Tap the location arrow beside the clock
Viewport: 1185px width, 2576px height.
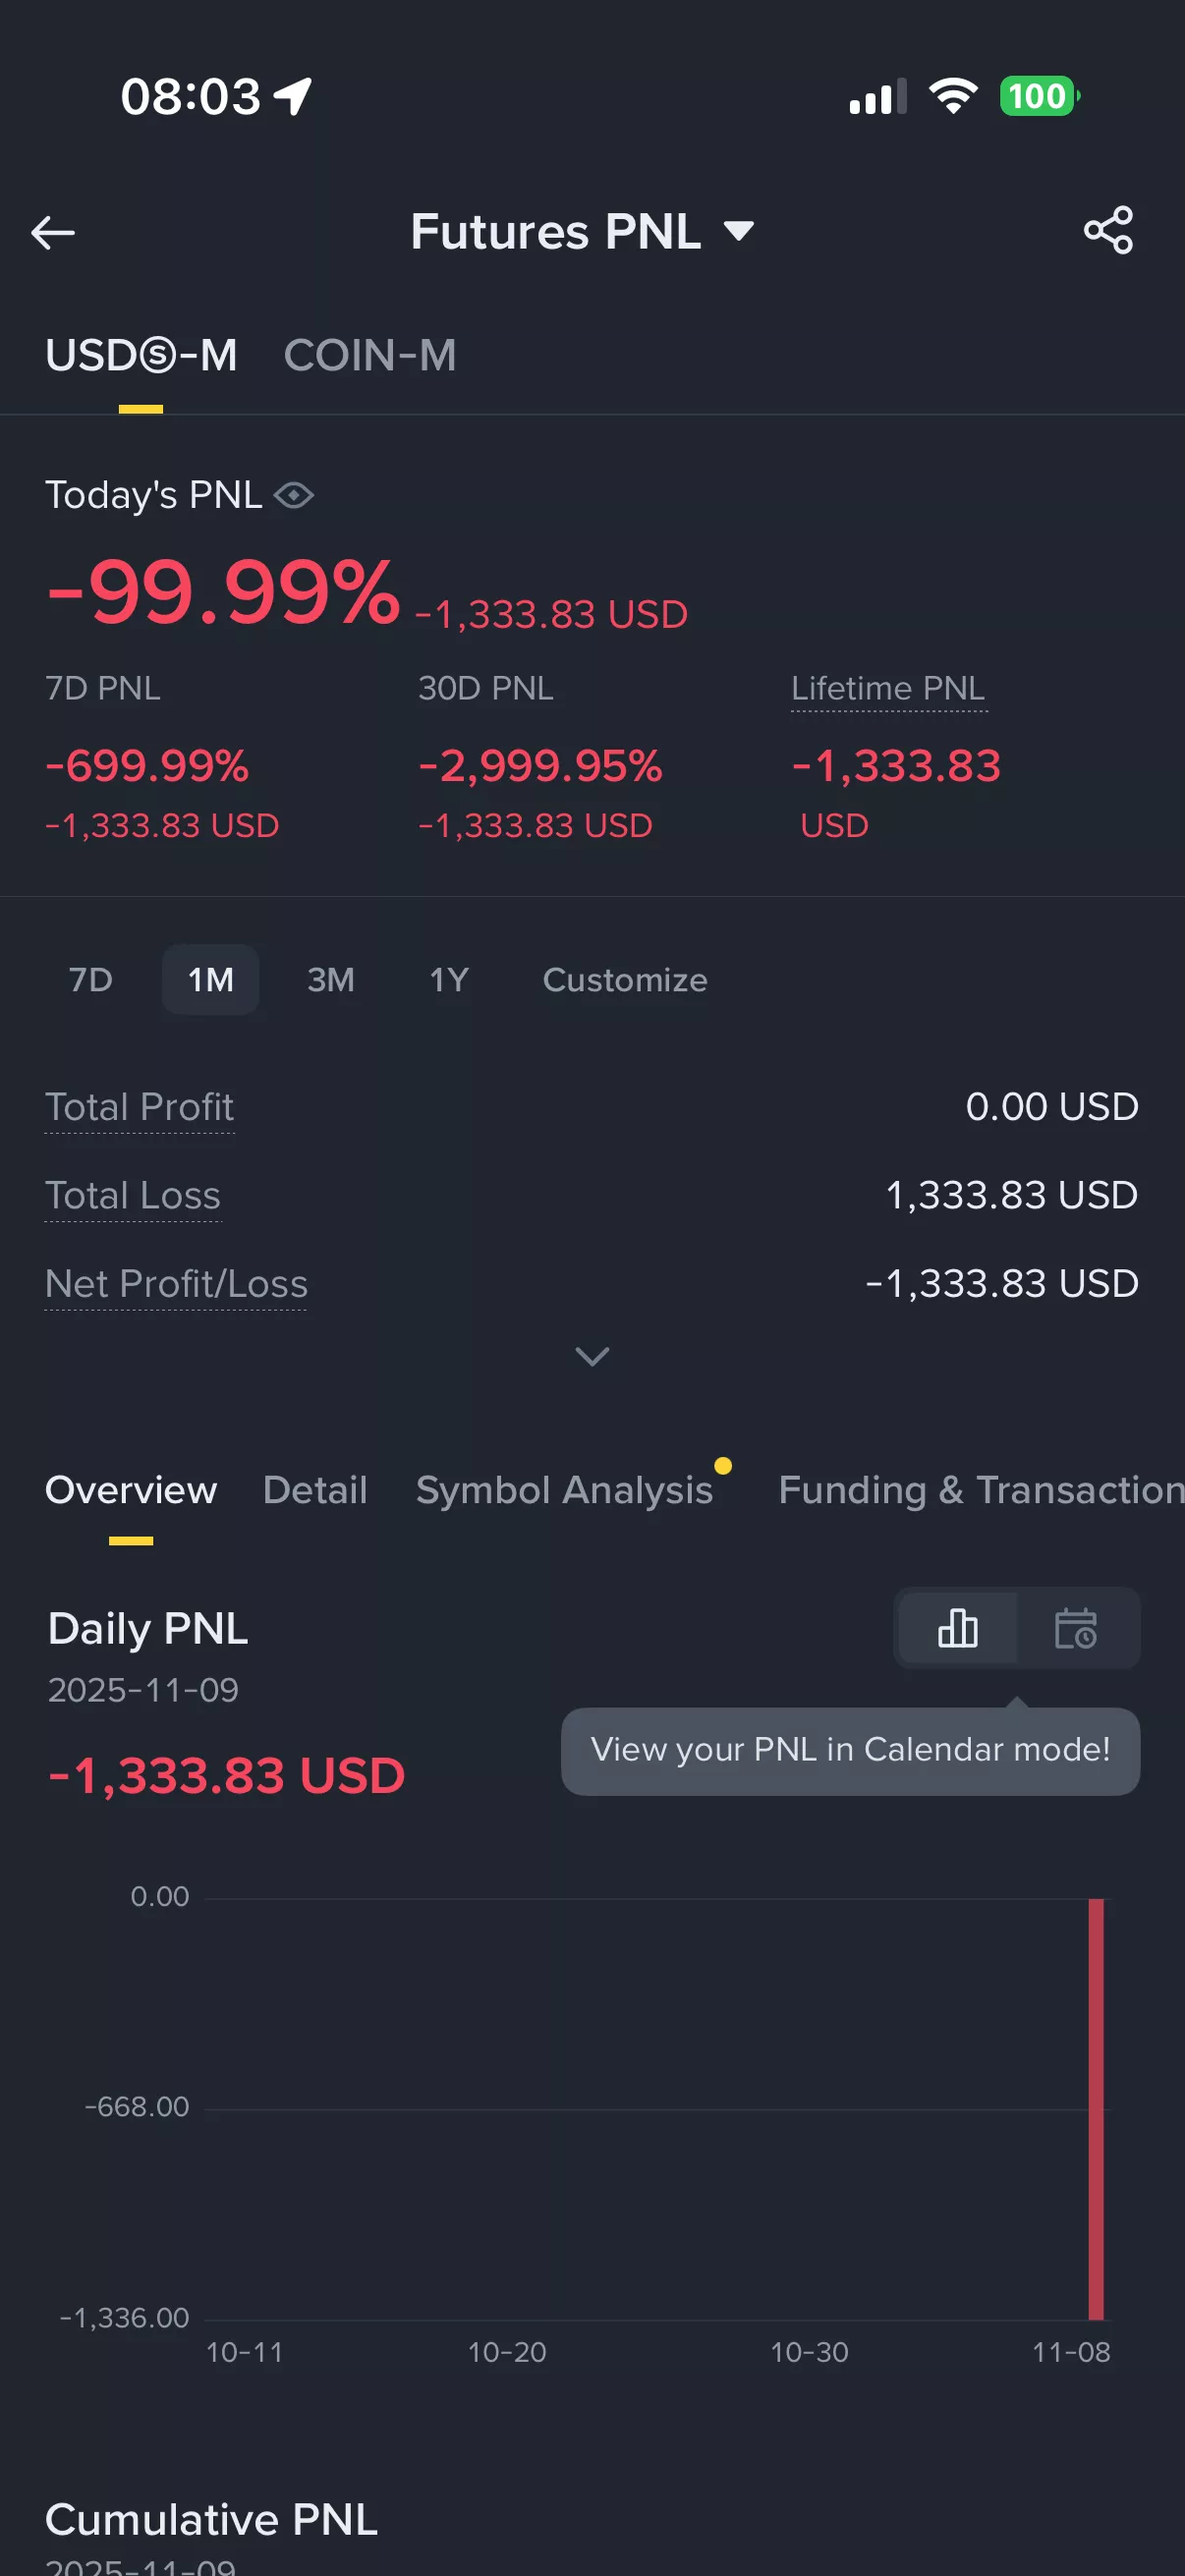point(293,97)
